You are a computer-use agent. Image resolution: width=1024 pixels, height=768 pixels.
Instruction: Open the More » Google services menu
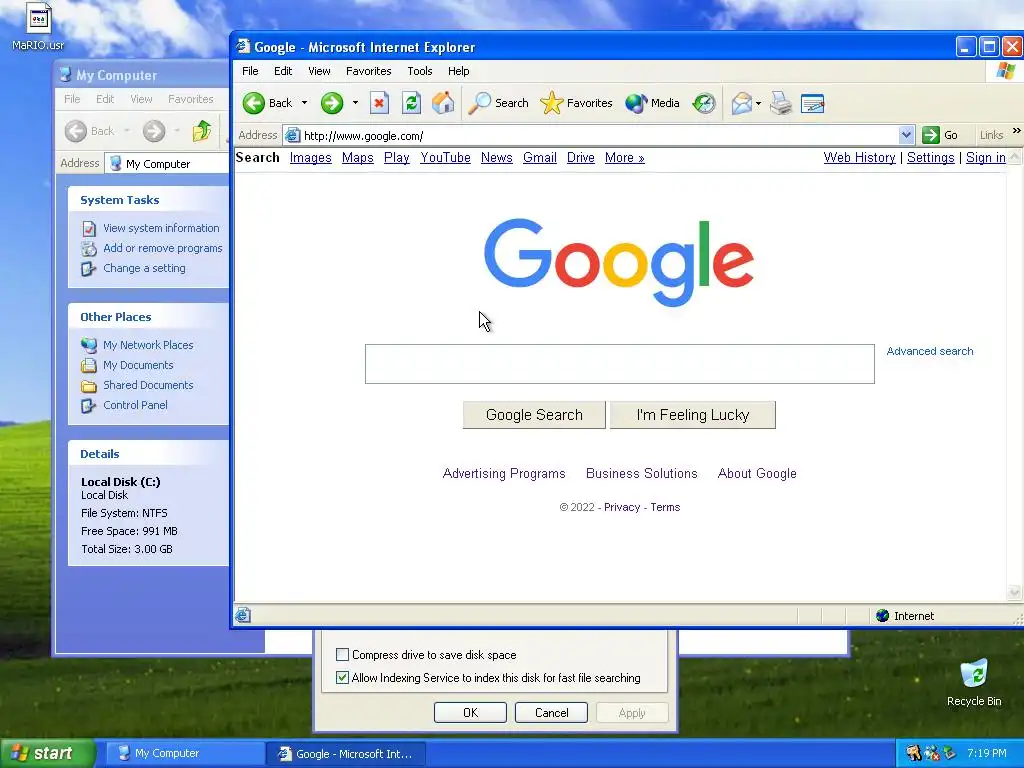click(x=624, y=157)
